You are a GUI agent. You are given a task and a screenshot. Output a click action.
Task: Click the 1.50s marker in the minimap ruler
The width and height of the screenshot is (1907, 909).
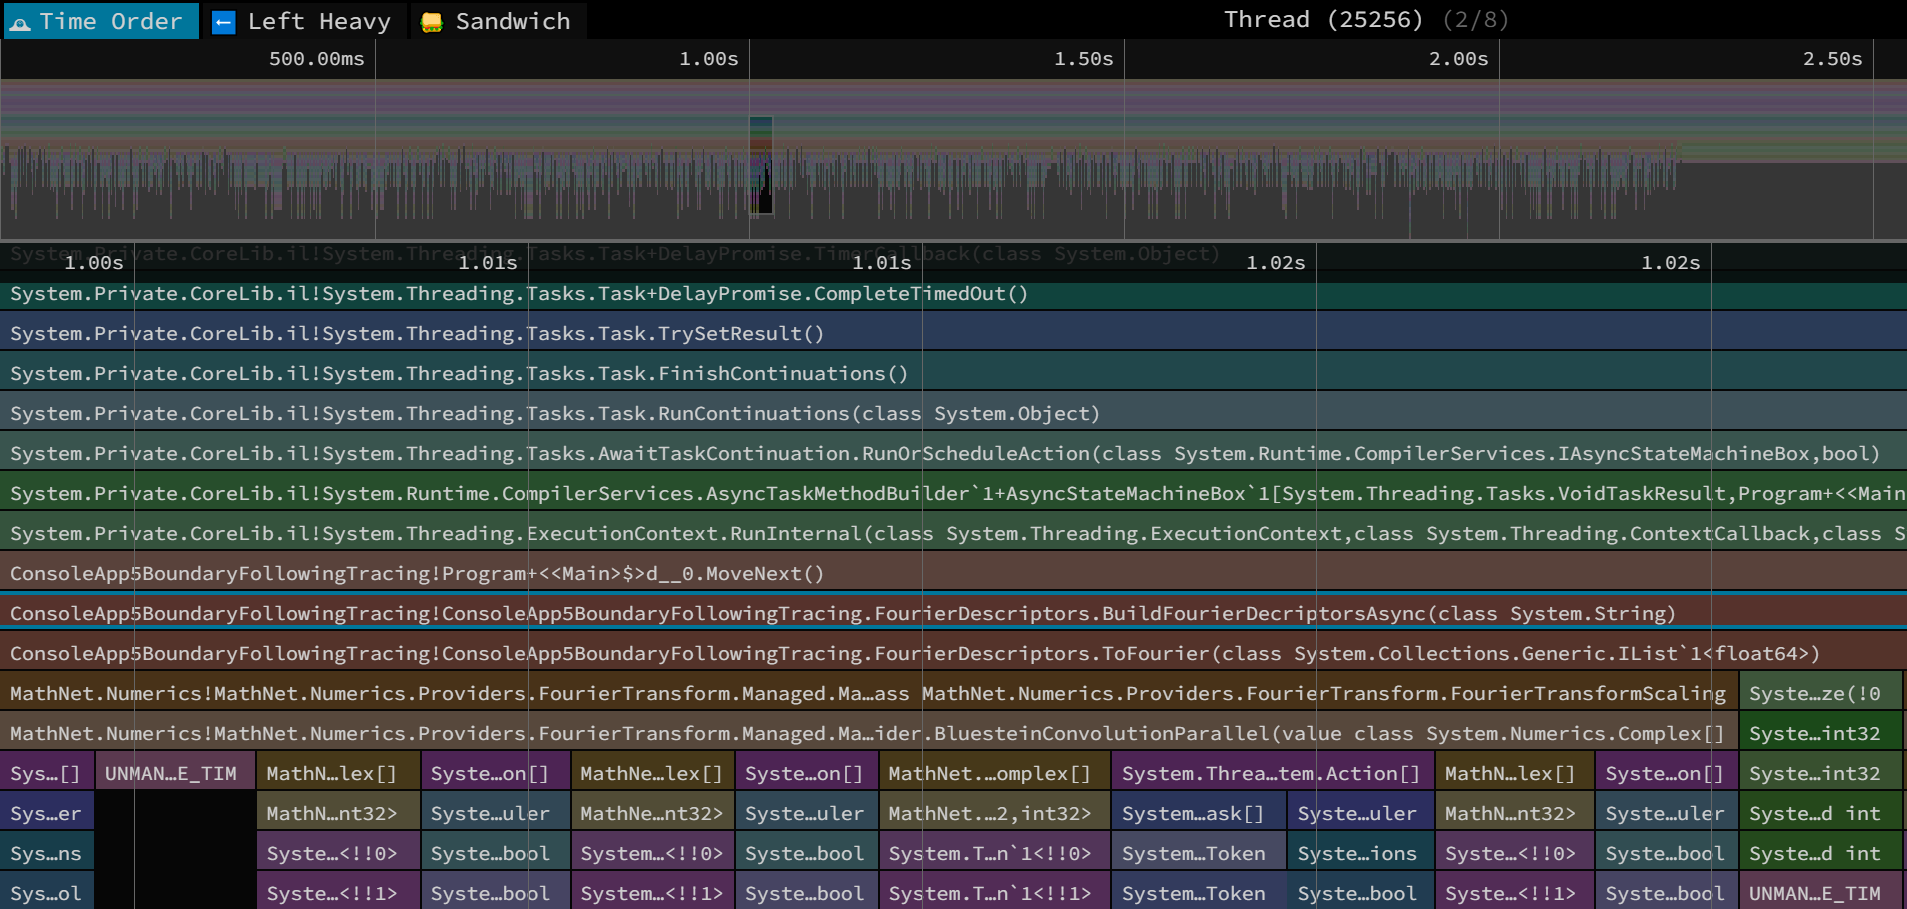[x=1083, y=59]
